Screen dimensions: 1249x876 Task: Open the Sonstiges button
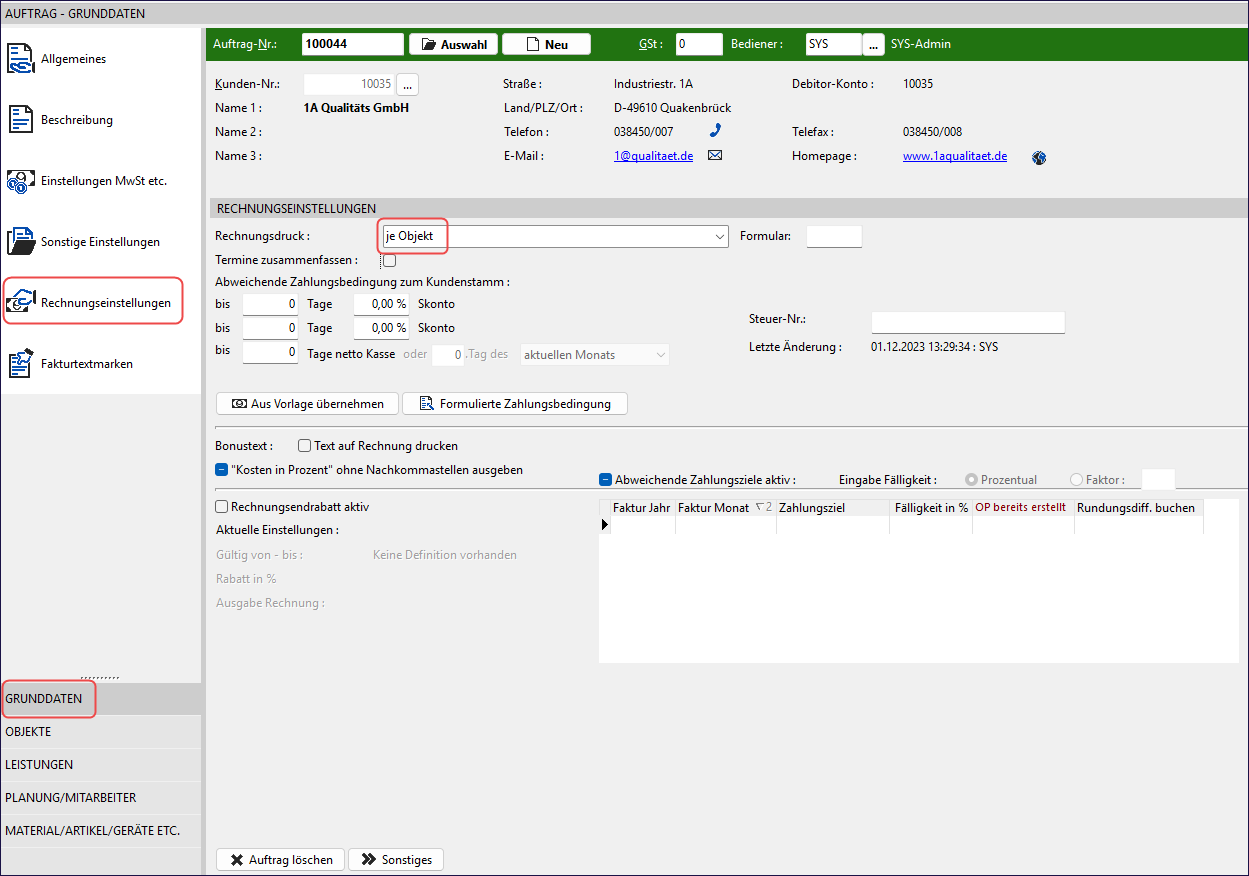(396, 860)
